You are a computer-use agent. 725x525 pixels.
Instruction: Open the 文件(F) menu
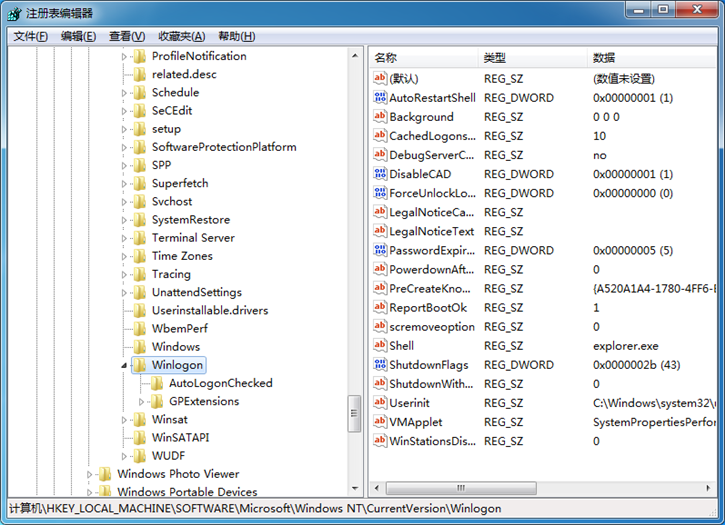click(x=31, y=36)
